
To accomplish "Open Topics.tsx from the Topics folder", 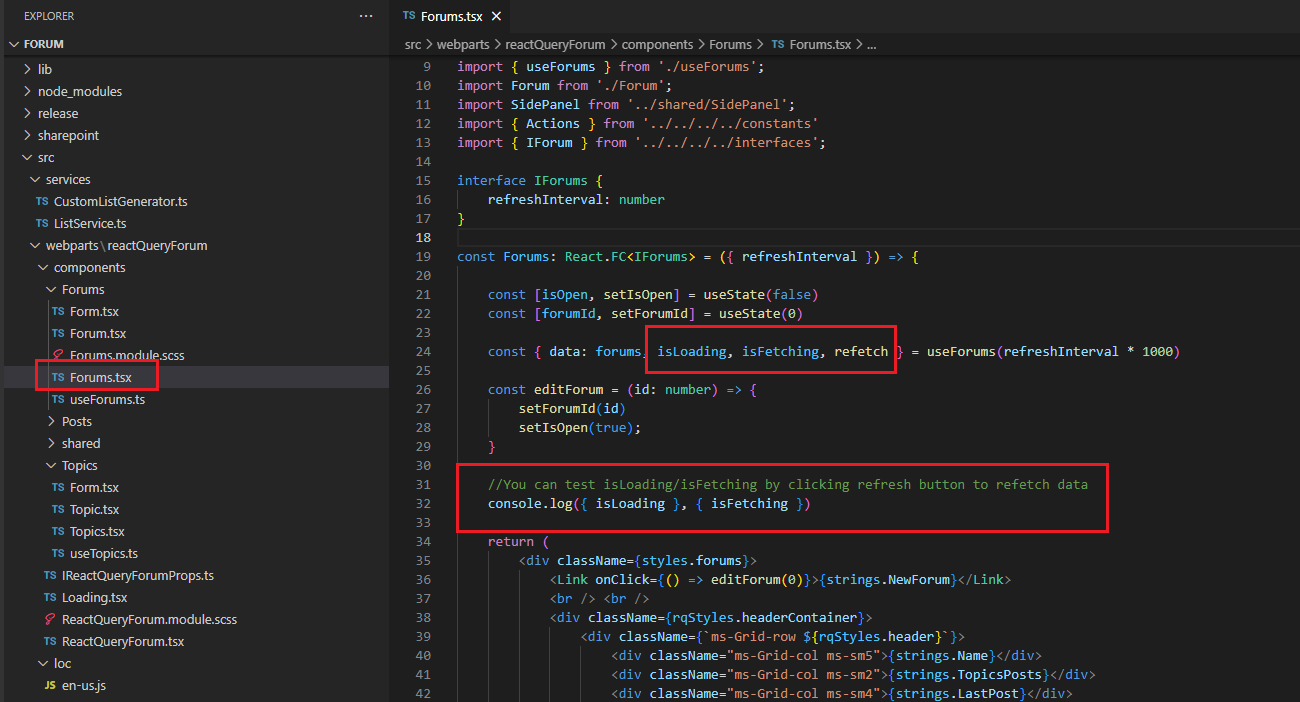I will tap(97, 532).
